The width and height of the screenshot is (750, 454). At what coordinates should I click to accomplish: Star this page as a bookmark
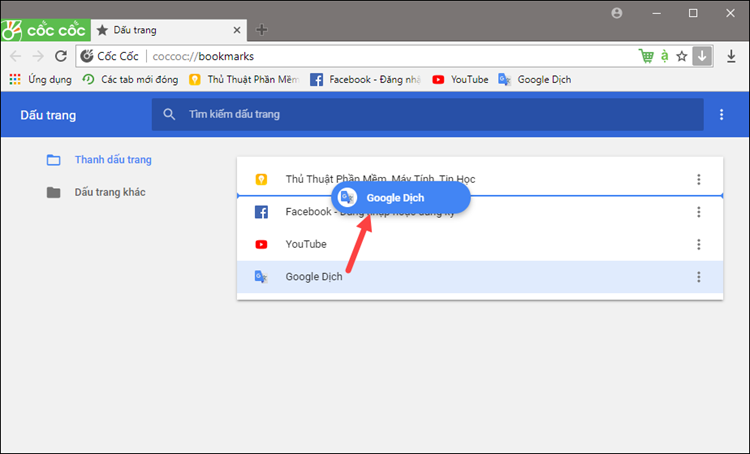tap(682, 56)
